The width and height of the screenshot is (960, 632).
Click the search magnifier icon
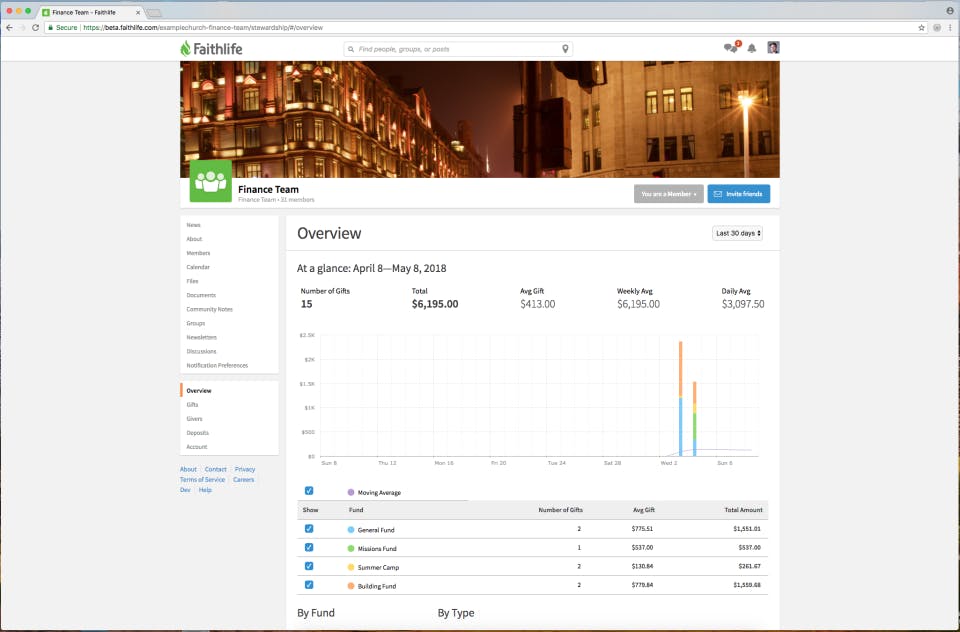(351, 49)
